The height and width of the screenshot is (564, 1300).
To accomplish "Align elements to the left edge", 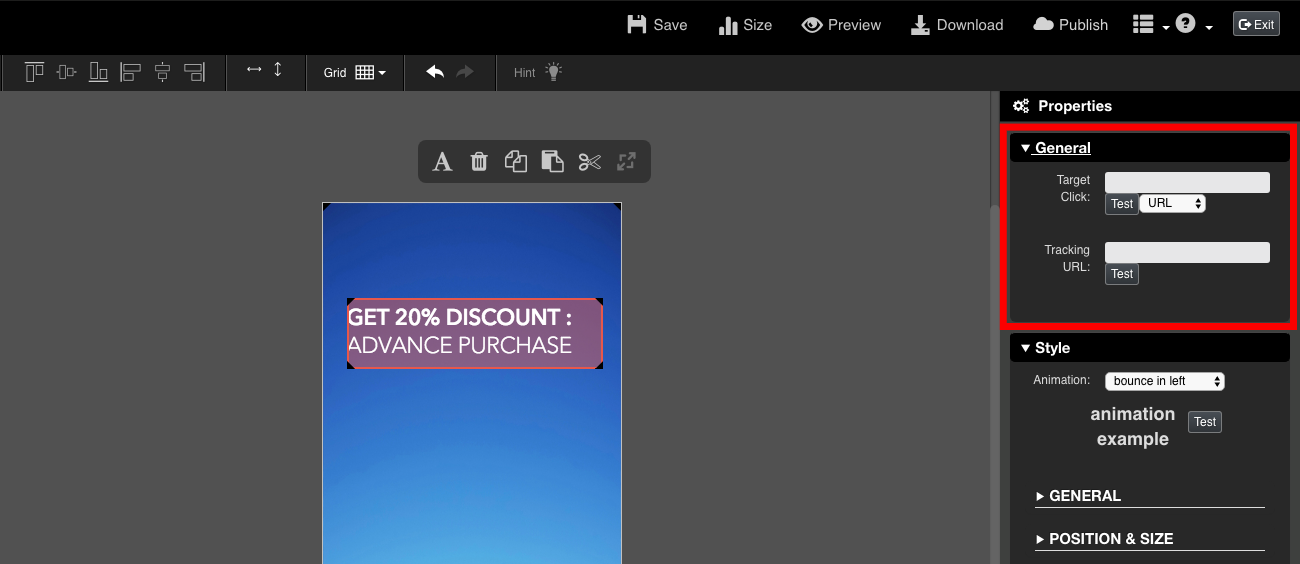I will pyautogui.click(x=130, y=72).
